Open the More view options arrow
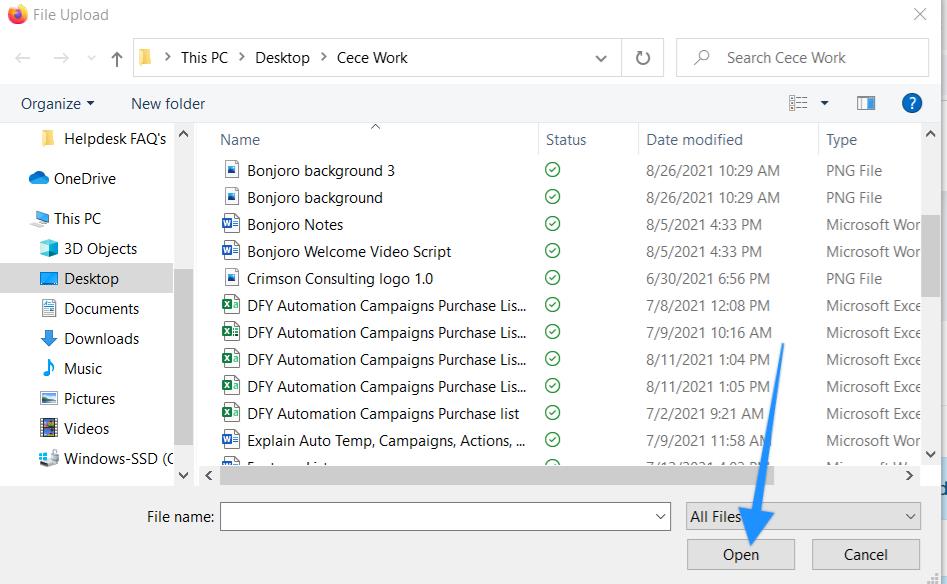This screenshot has height=584, width=947. pyautogui.click(x=824, y=103)
